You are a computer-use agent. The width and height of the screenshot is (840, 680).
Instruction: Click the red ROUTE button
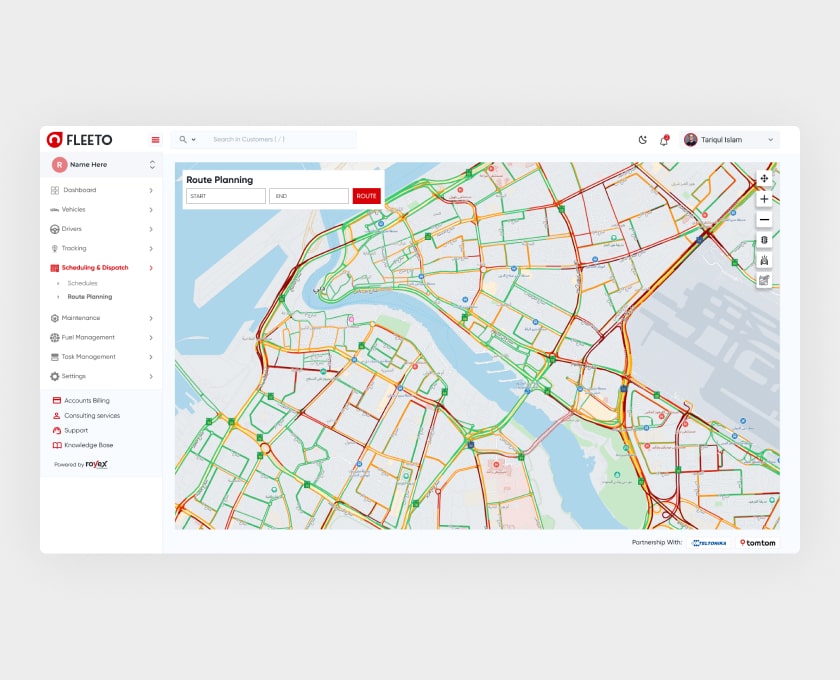click(x=366, y=196)
